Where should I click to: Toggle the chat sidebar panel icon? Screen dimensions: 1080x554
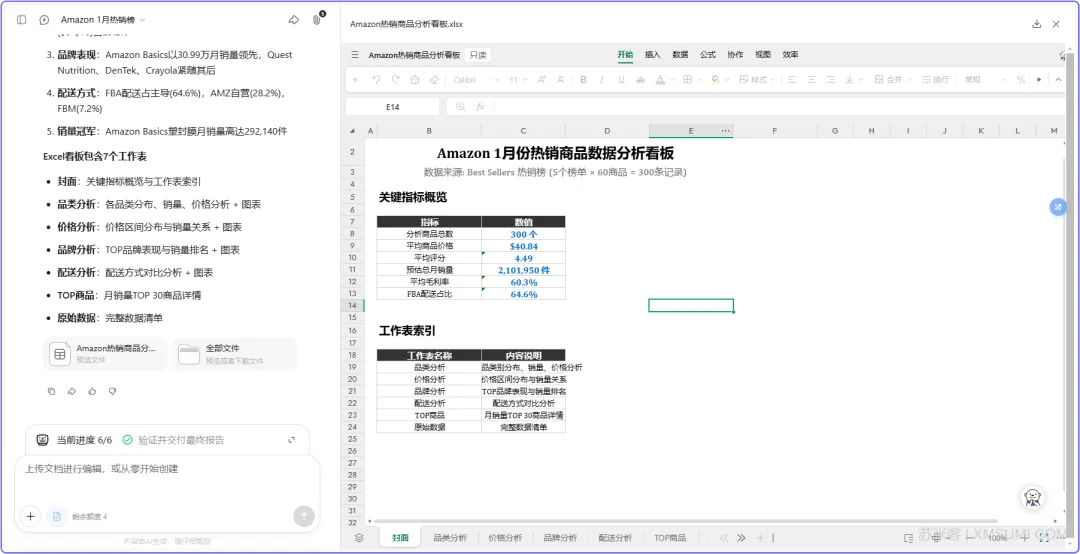coord(21,20)
